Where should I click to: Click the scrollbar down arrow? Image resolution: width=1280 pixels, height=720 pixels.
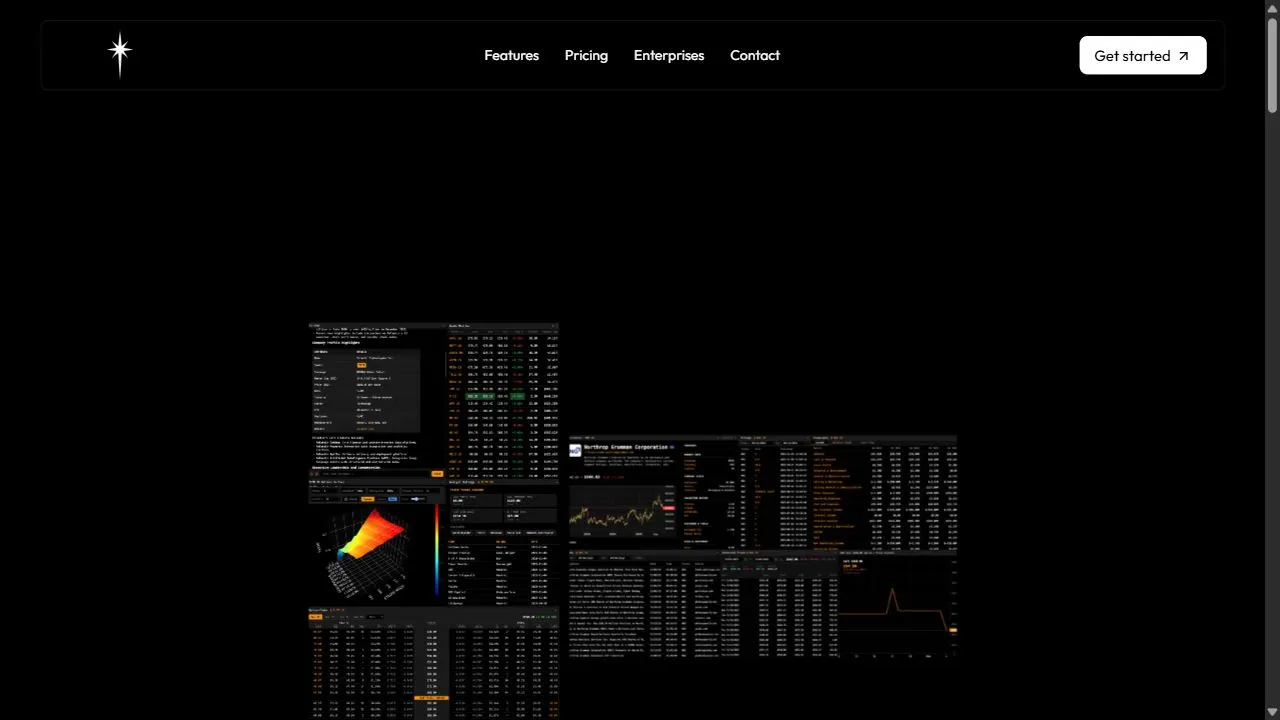tap(1272, 712)
